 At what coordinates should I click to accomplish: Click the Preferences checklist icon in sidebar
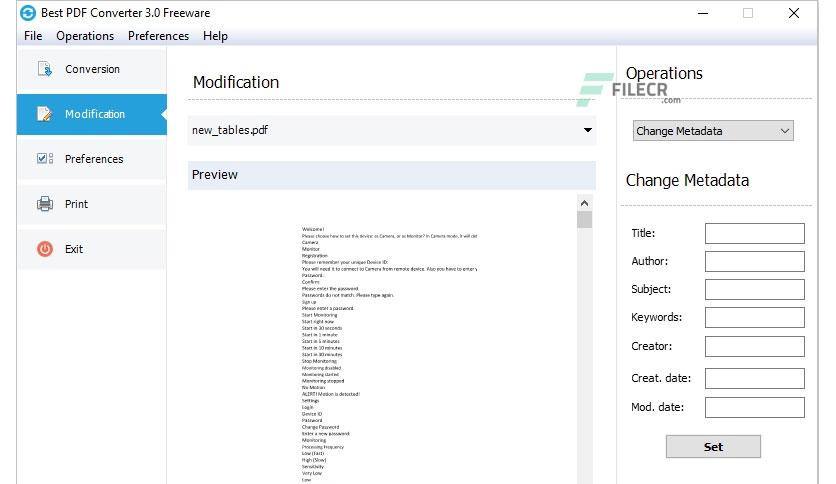[x=45, y=158]
